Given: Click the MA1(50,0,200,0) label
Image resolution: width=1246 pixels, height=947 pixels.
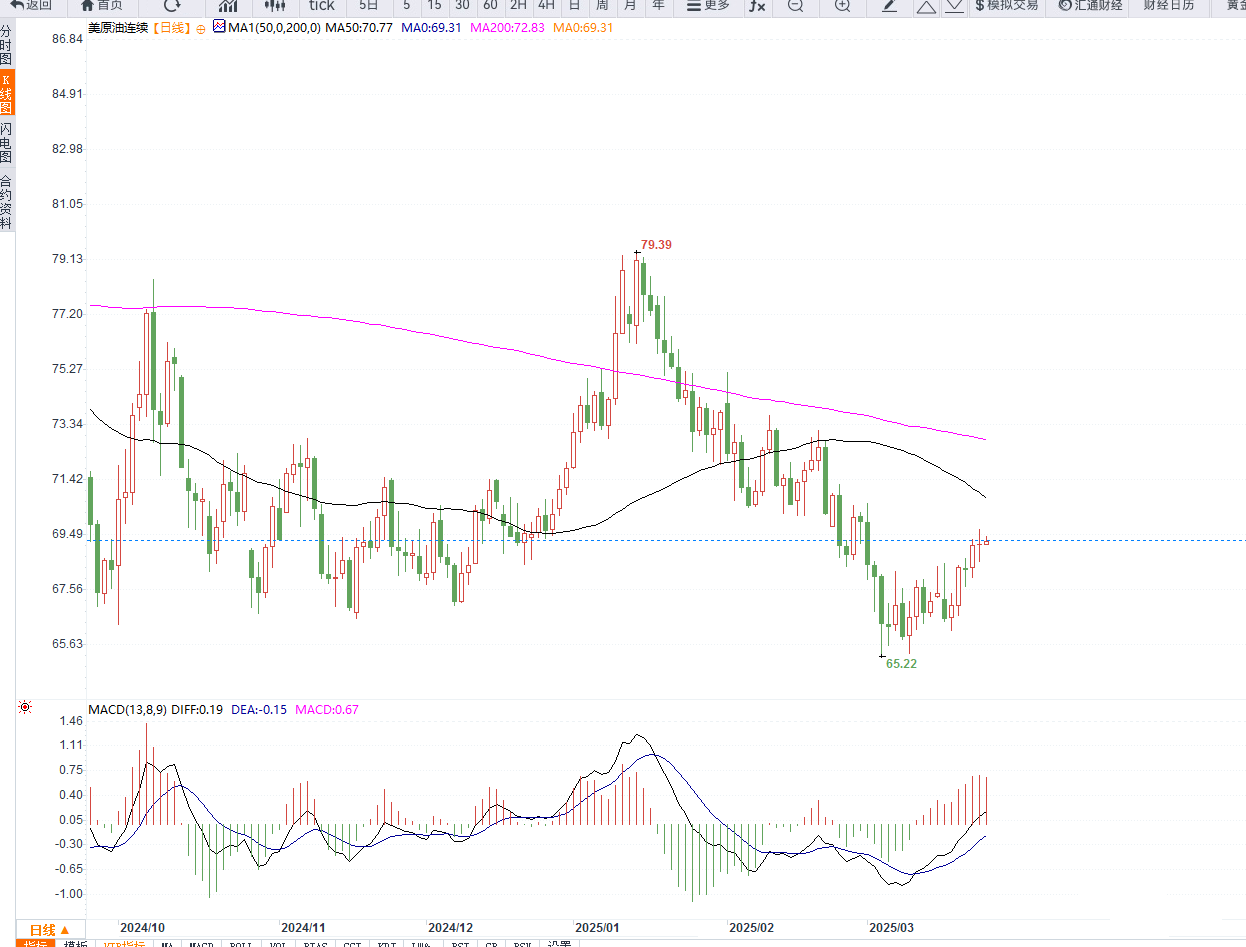Looking at the screenshot, I should (275, 28).
